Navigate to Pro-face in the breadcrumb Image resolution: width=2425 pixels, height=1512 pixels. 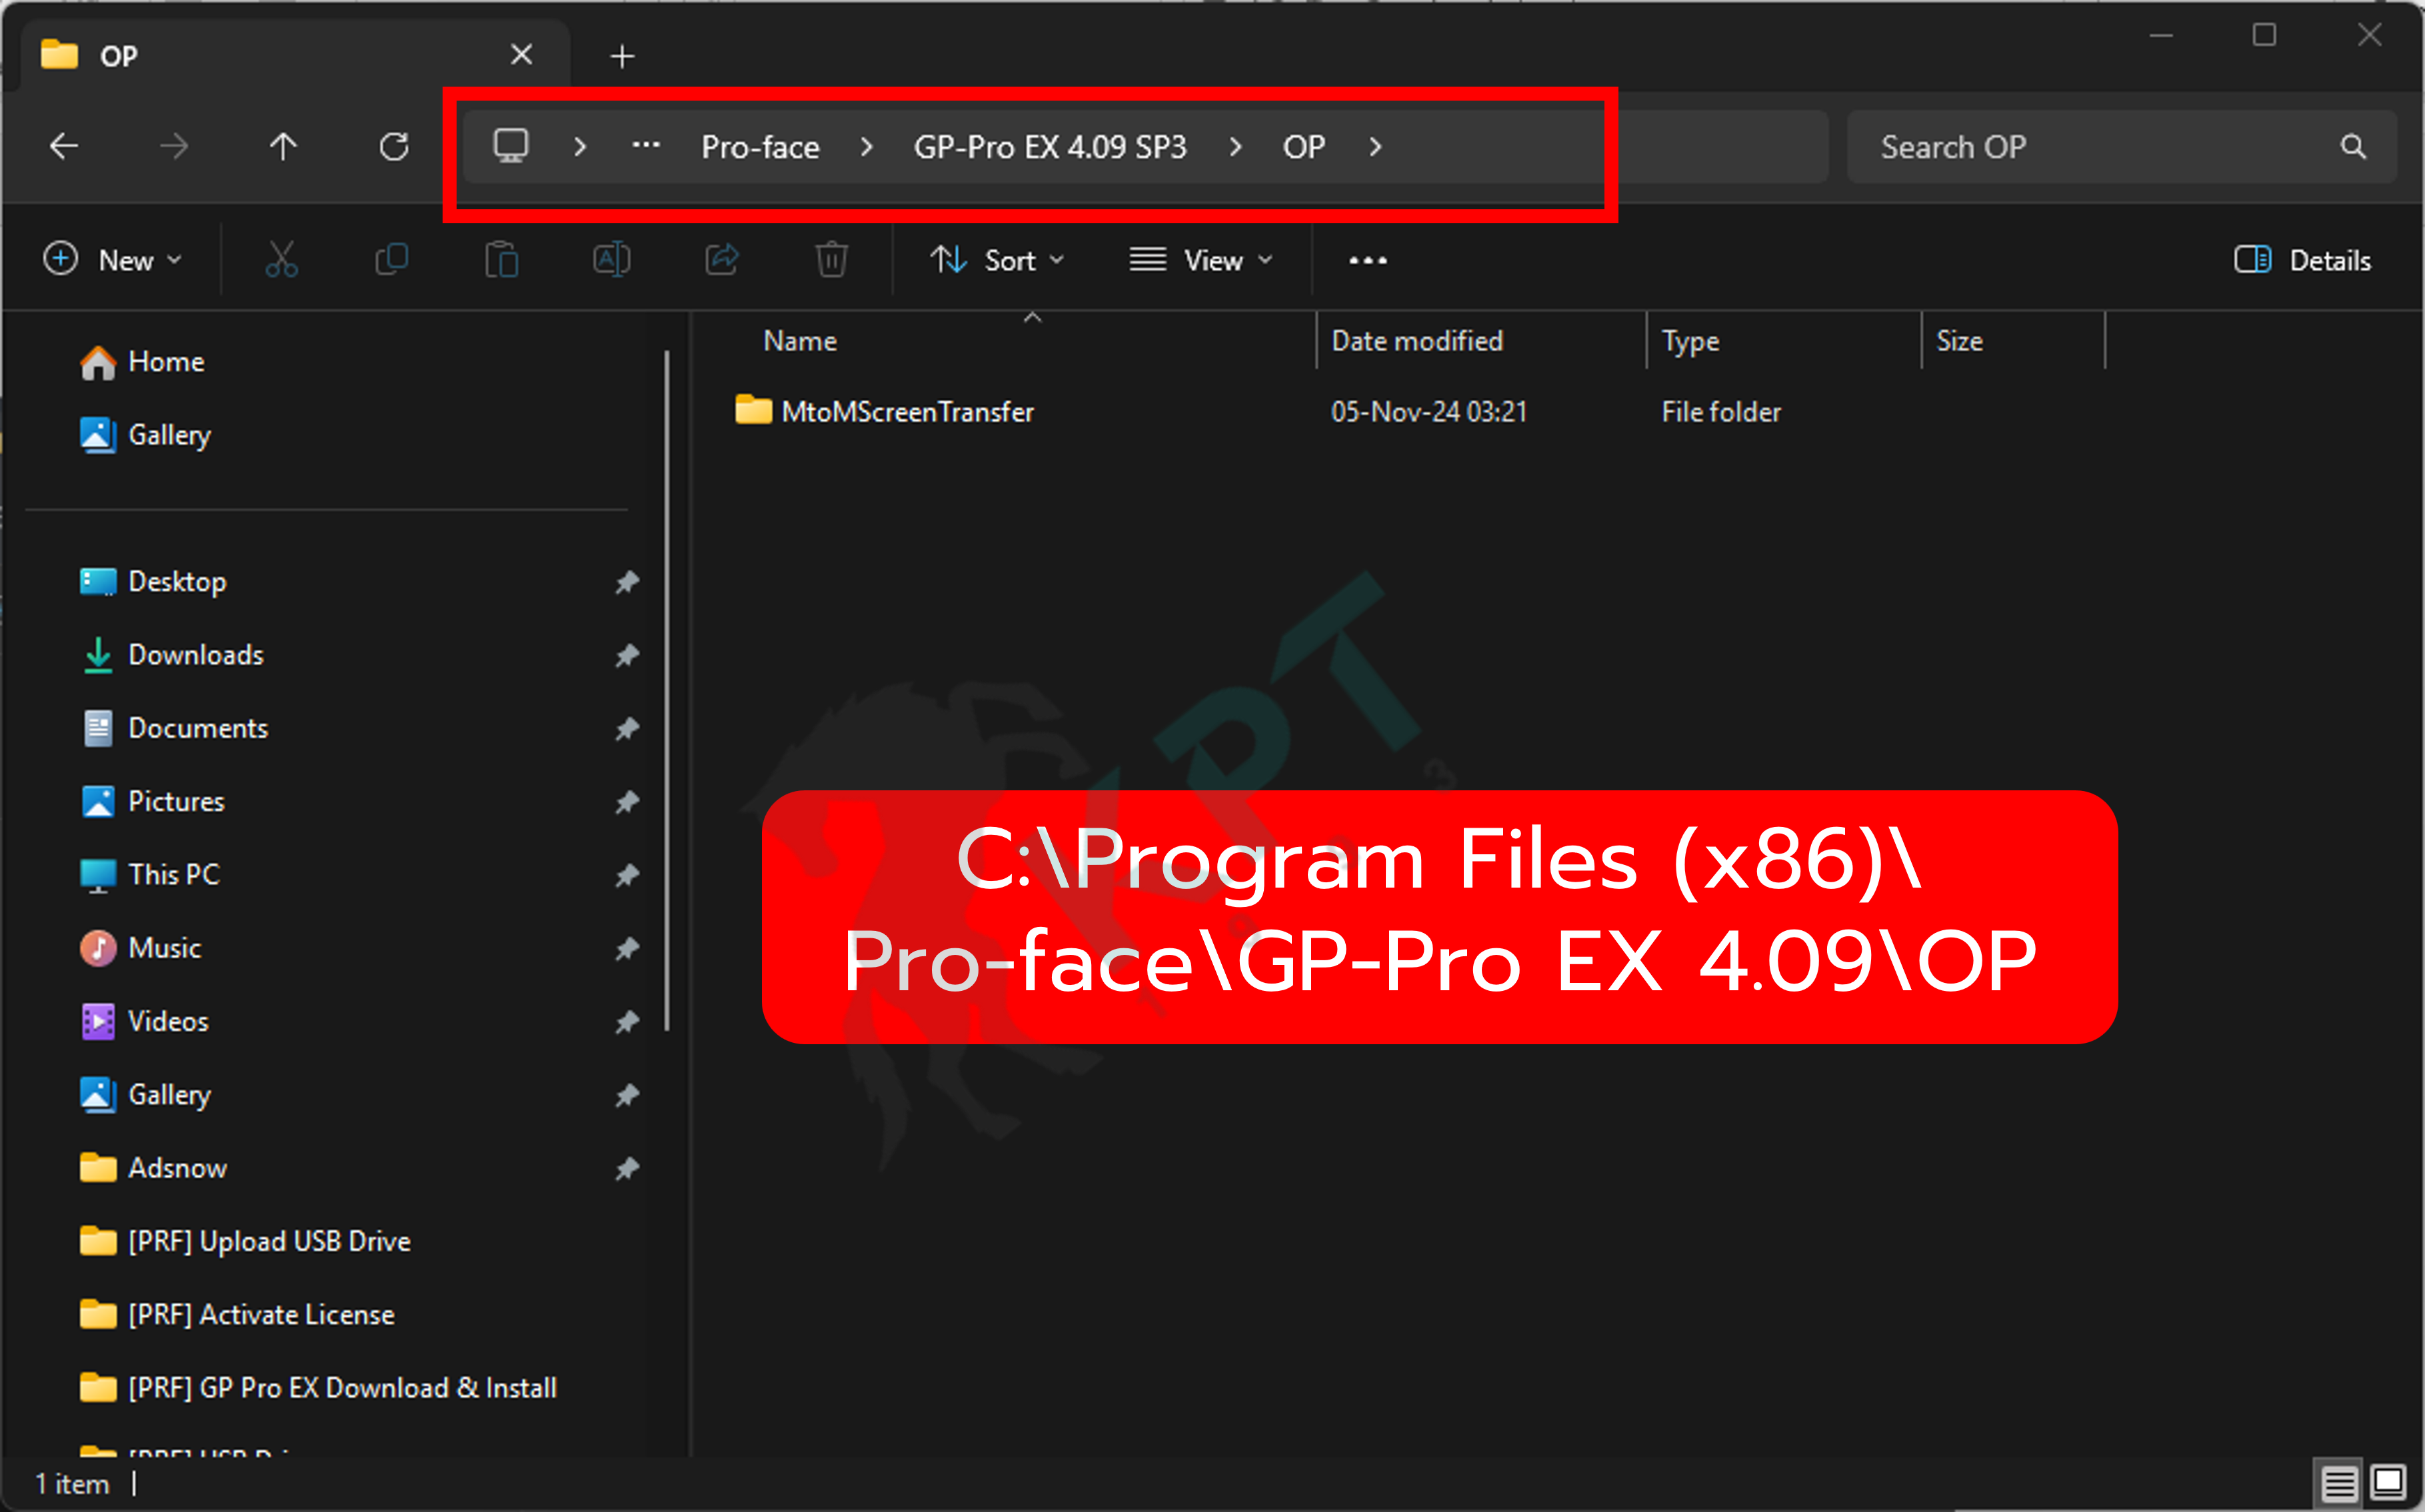pos(760,147)
